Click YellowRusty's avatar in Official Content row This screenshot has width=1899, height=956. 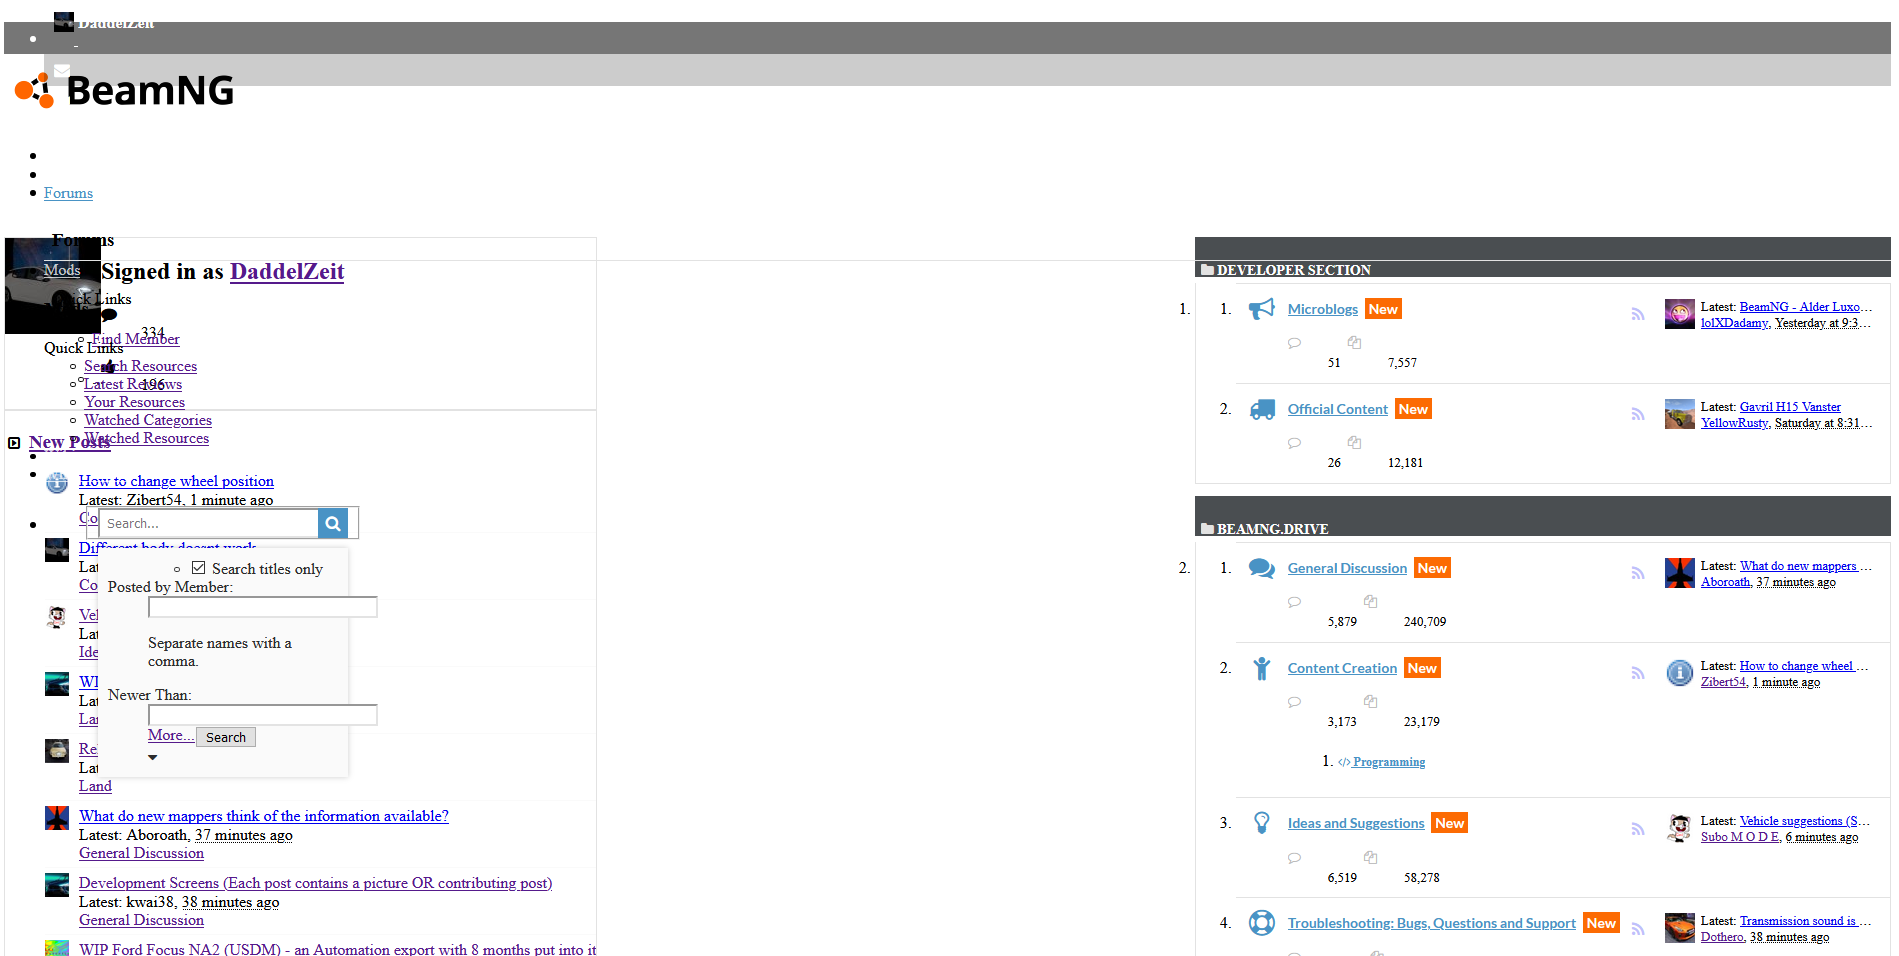tap(1680, 414)
